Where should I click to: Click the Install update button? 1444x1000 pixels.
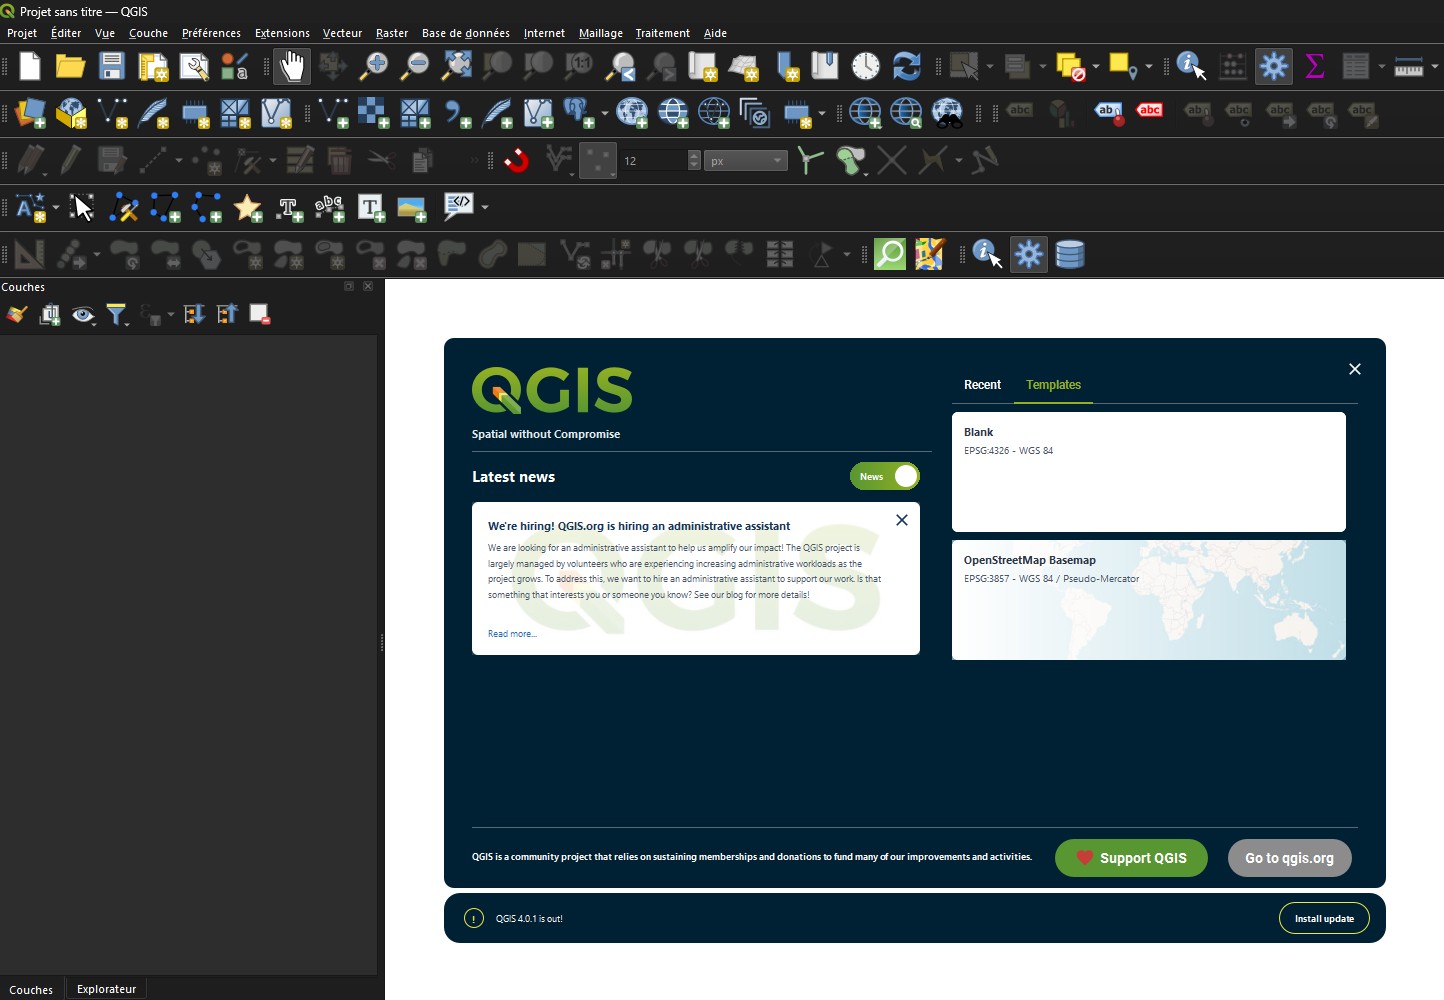pos(1324,918)
